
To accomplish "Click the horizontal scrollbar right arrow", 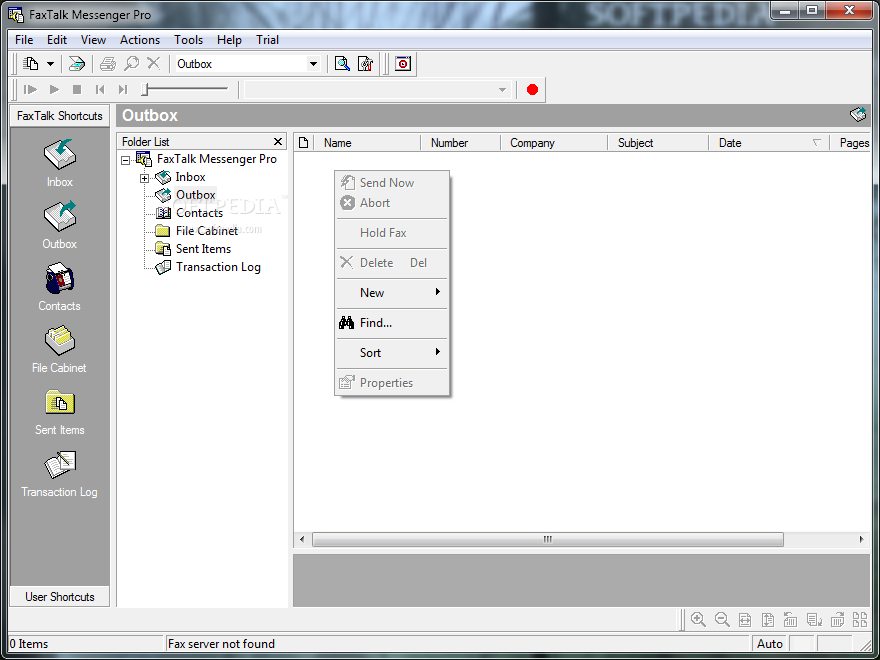I will [x=861, y=539].
